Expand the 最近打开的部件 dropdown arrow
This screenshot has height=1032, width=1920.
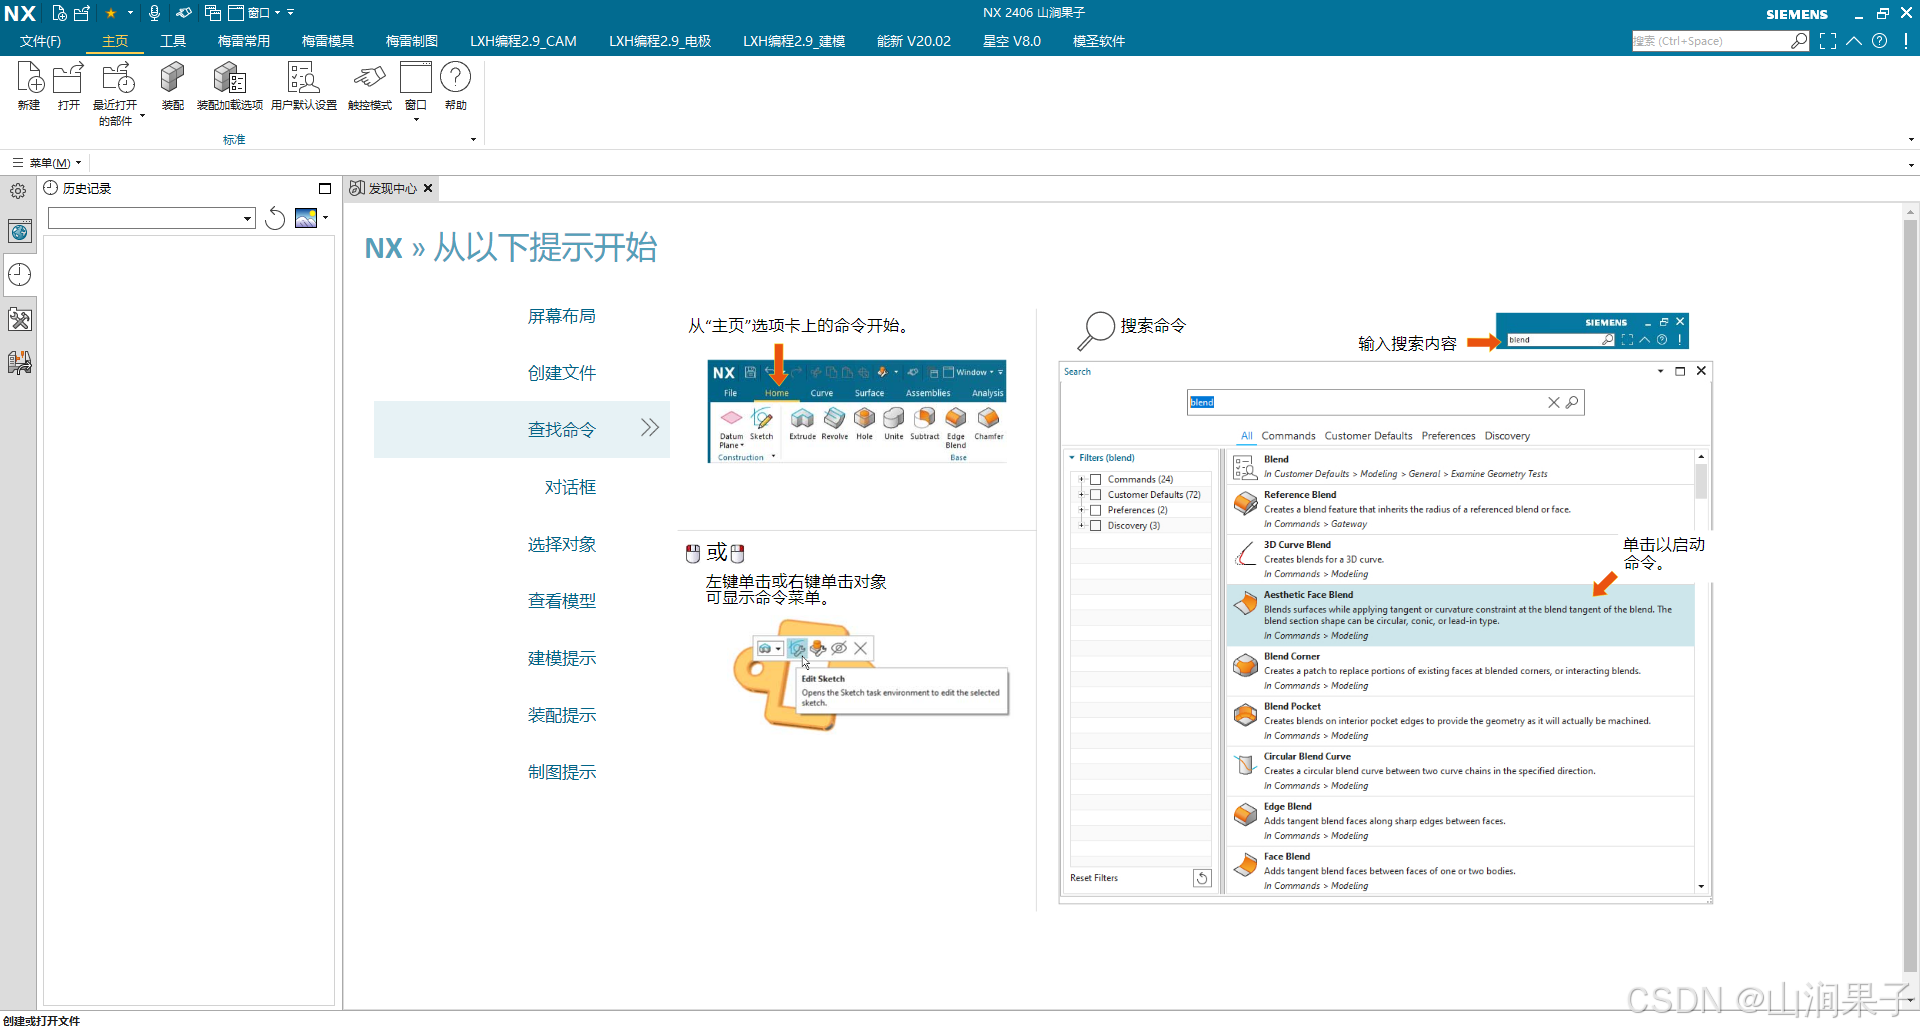pyautogui.click(x=142, y=116)
